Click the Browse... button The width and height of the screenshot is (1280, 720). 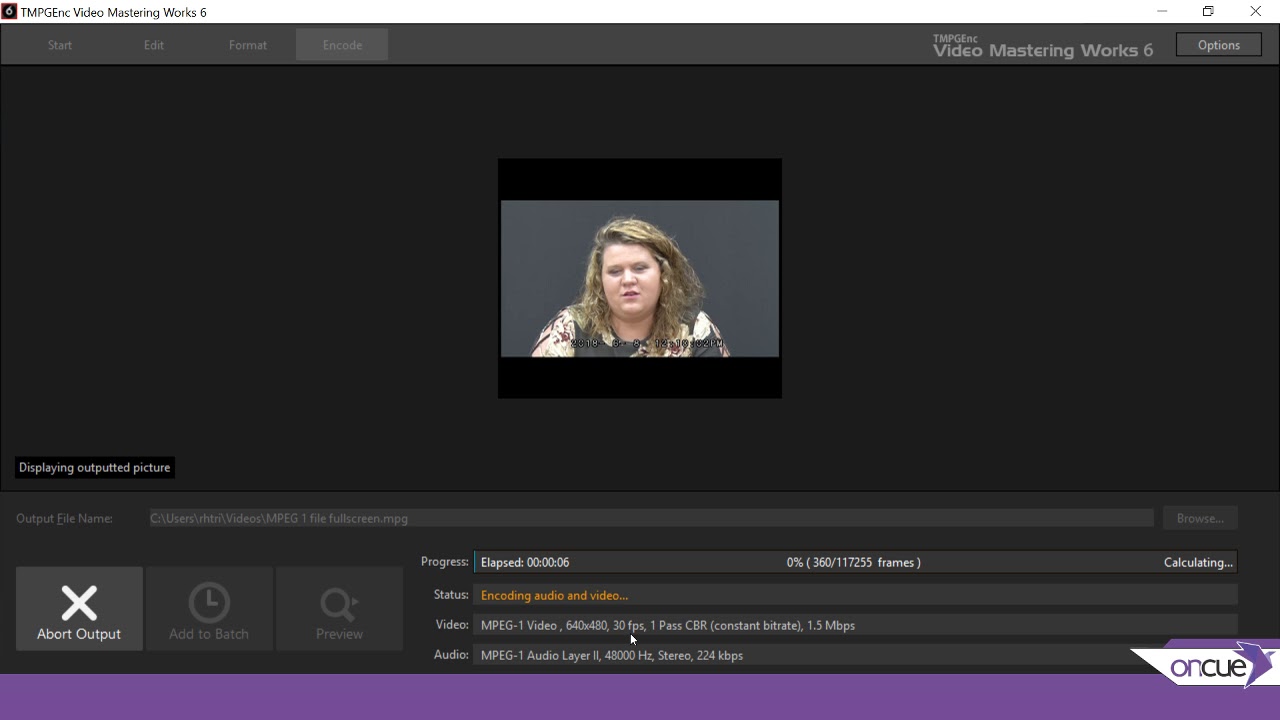[x=1200, y=518]
